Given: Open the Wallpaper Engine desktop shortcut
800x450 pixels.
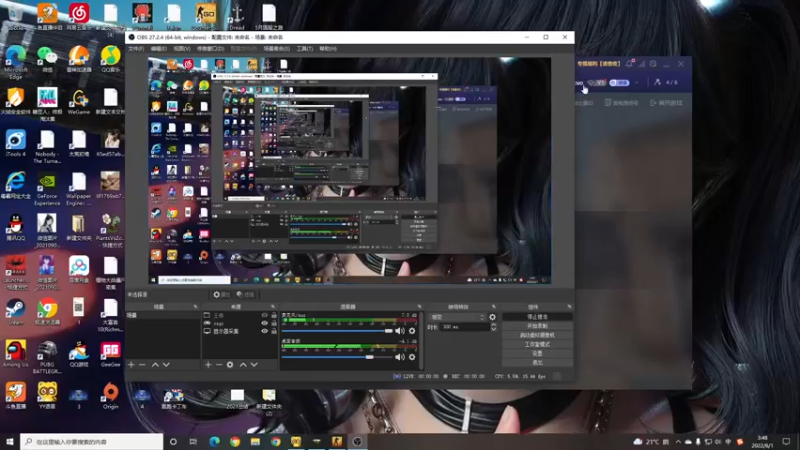Looking at the screenshot, I should click(79, 190).
